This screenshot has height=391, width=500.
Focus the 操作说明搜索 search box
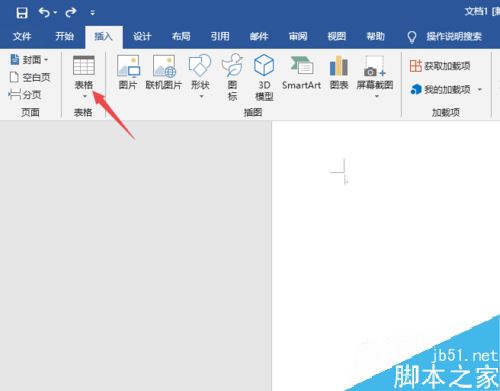pyautogui.click(x=454, y=36)
